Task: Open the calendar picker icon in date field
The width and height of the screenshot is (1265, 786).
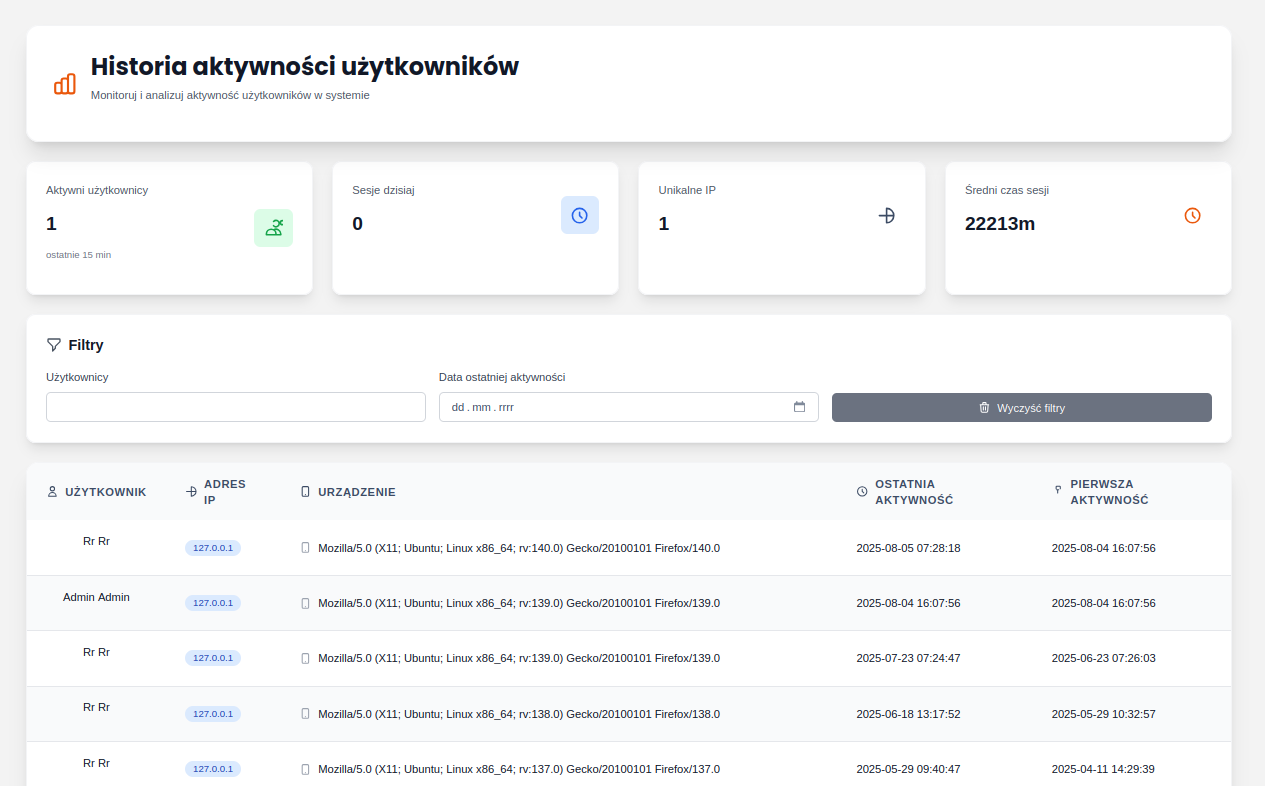Action: point(799,407)
